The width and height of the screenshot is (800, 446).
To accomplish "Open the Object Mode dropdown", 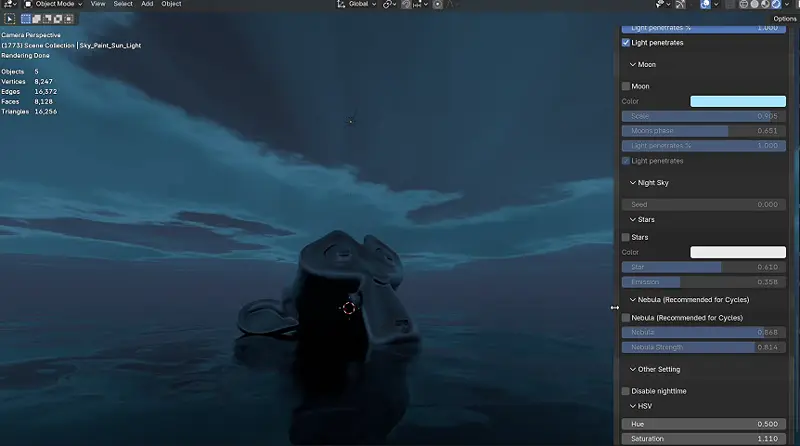I will [x=54, y=4].
